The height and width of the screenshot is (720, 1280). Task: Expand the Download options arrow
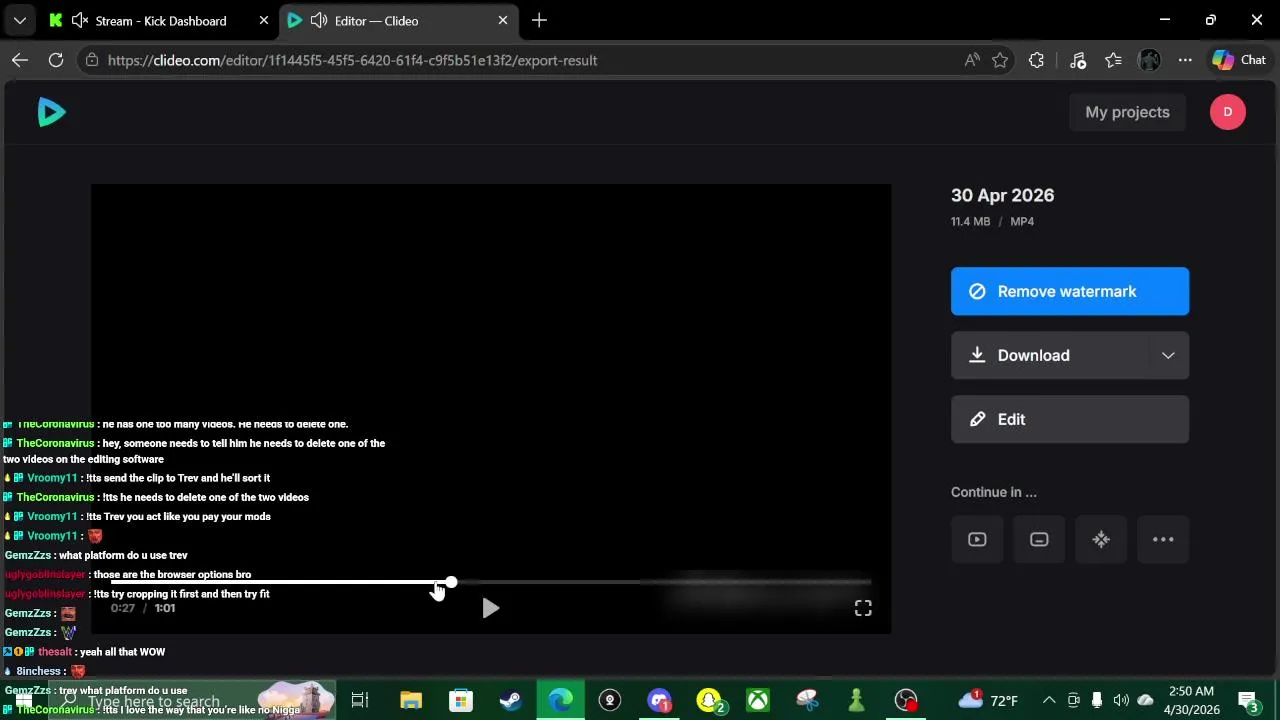pyautogui.click(x=1168, y=356)
